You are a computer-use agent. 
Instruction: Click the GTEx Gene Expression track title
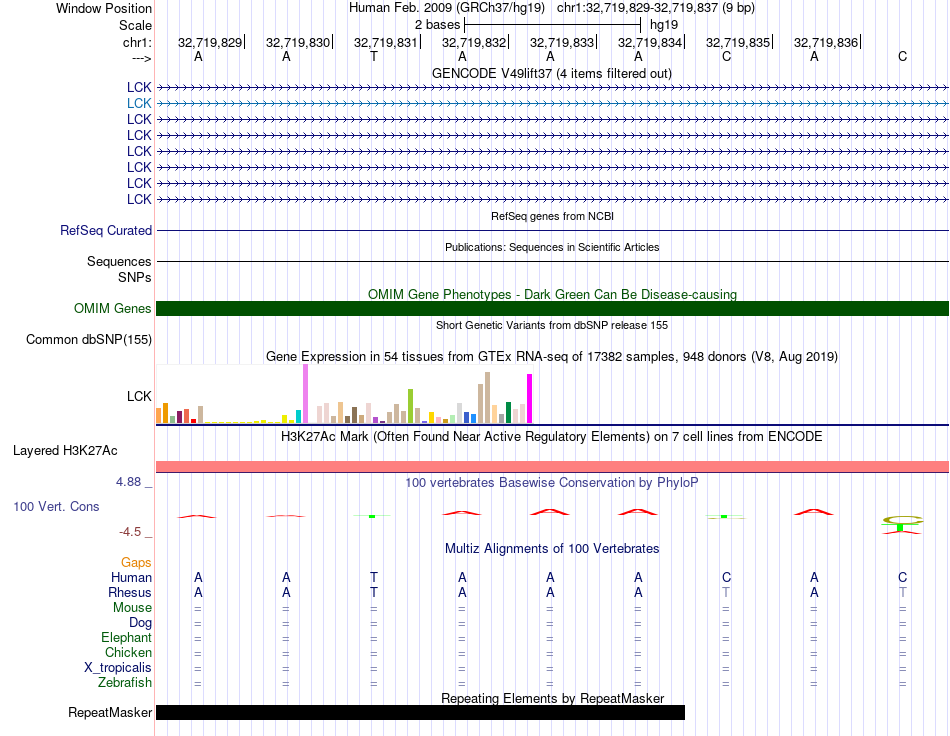click(x=551, y=357)
